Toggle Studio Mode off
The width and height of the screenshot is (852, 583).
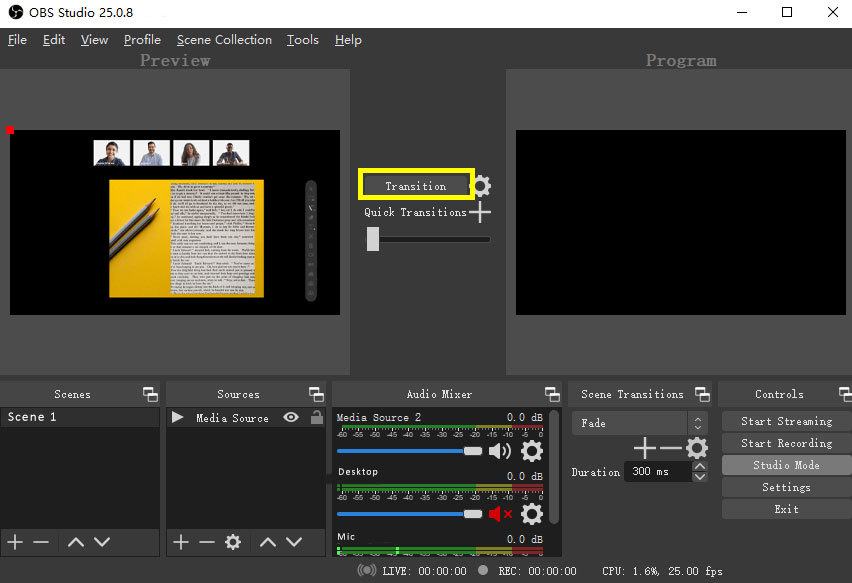[786, 465]
